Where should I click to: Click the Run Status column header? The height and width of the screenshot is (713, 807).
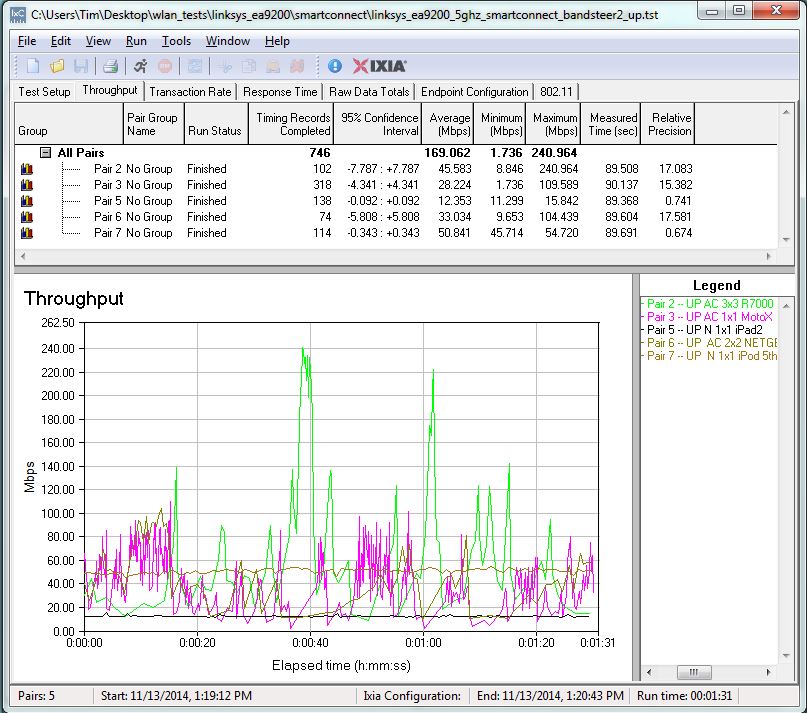tap(216, 124)
